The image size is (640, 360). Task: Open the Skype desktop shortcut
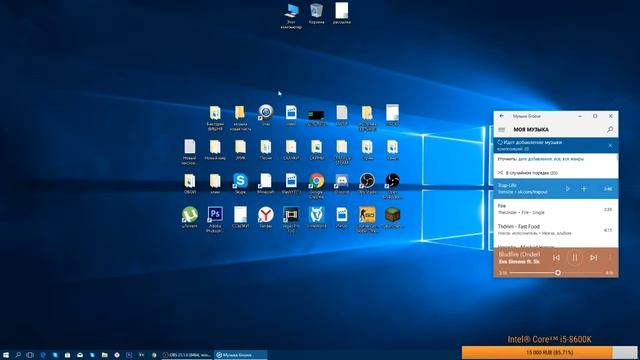[x=240, y=183]
